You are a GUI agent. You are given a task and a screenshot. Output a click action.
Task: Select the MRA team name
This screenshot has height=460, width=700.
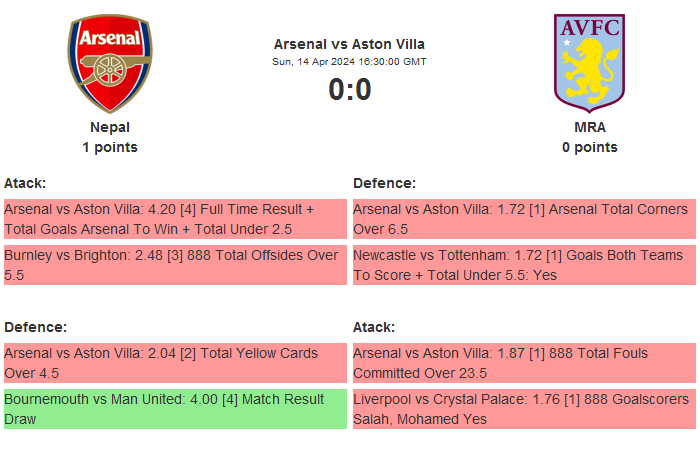[x=590, y=127]
